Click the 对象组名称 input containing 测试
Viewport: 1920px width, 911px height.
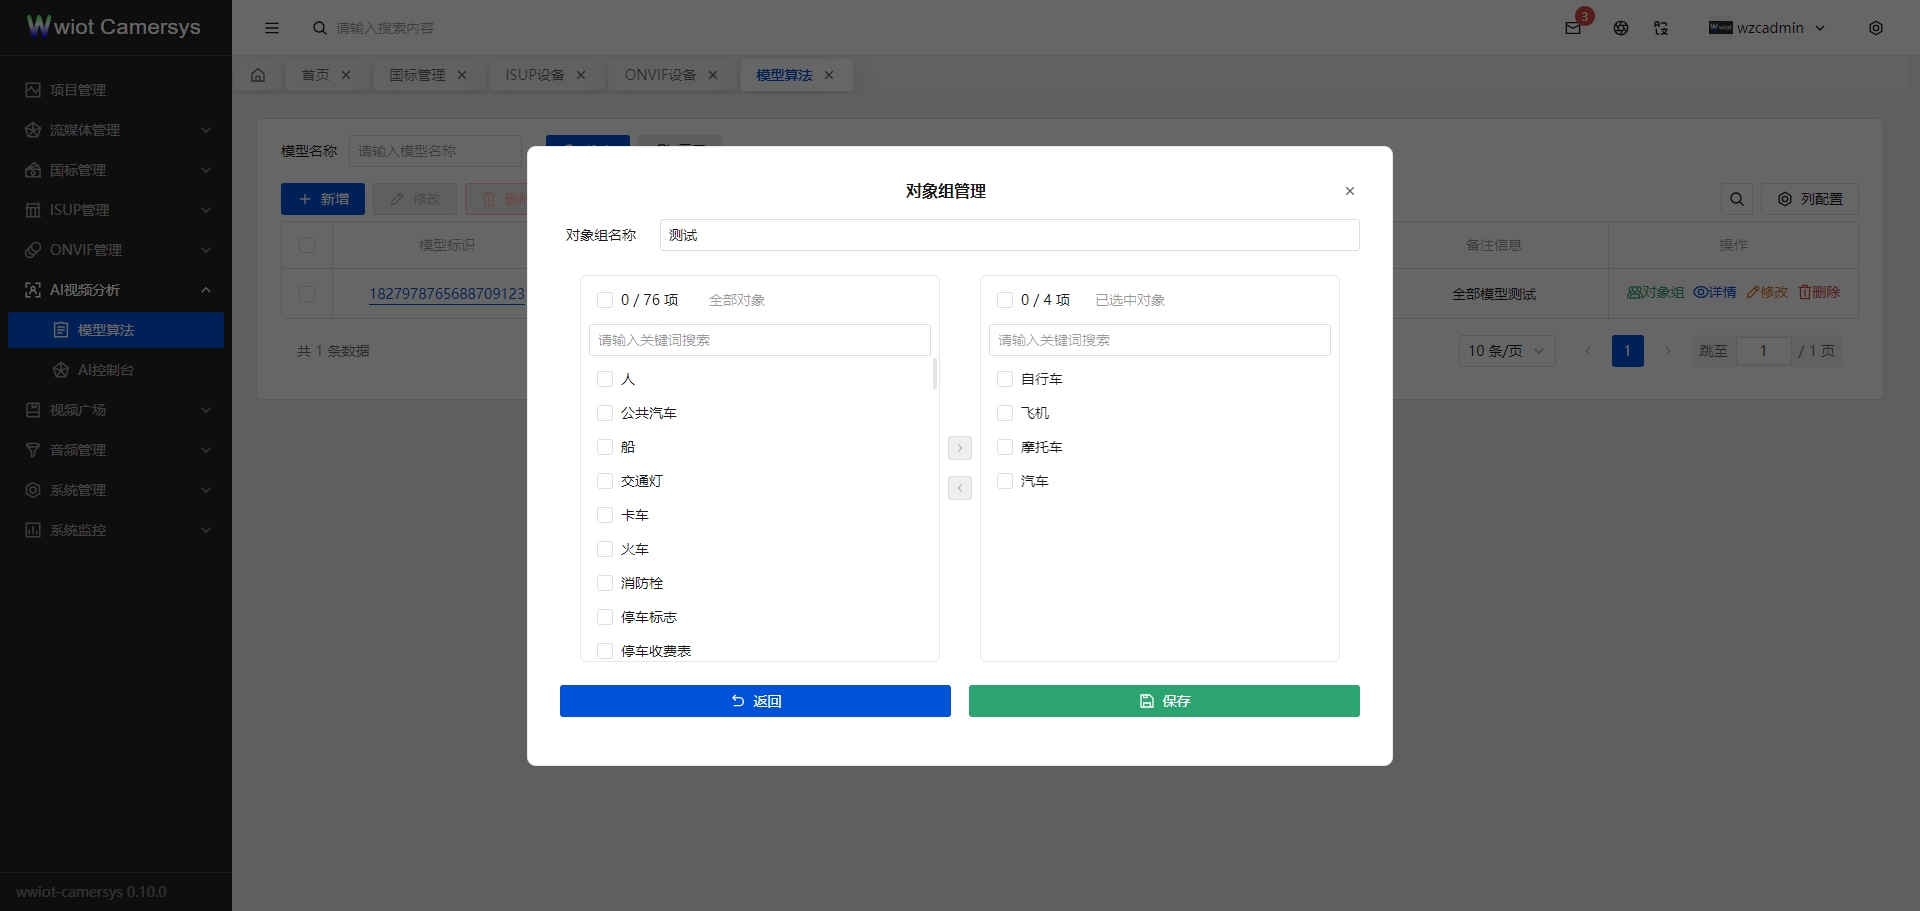[x=1009, y=235]
